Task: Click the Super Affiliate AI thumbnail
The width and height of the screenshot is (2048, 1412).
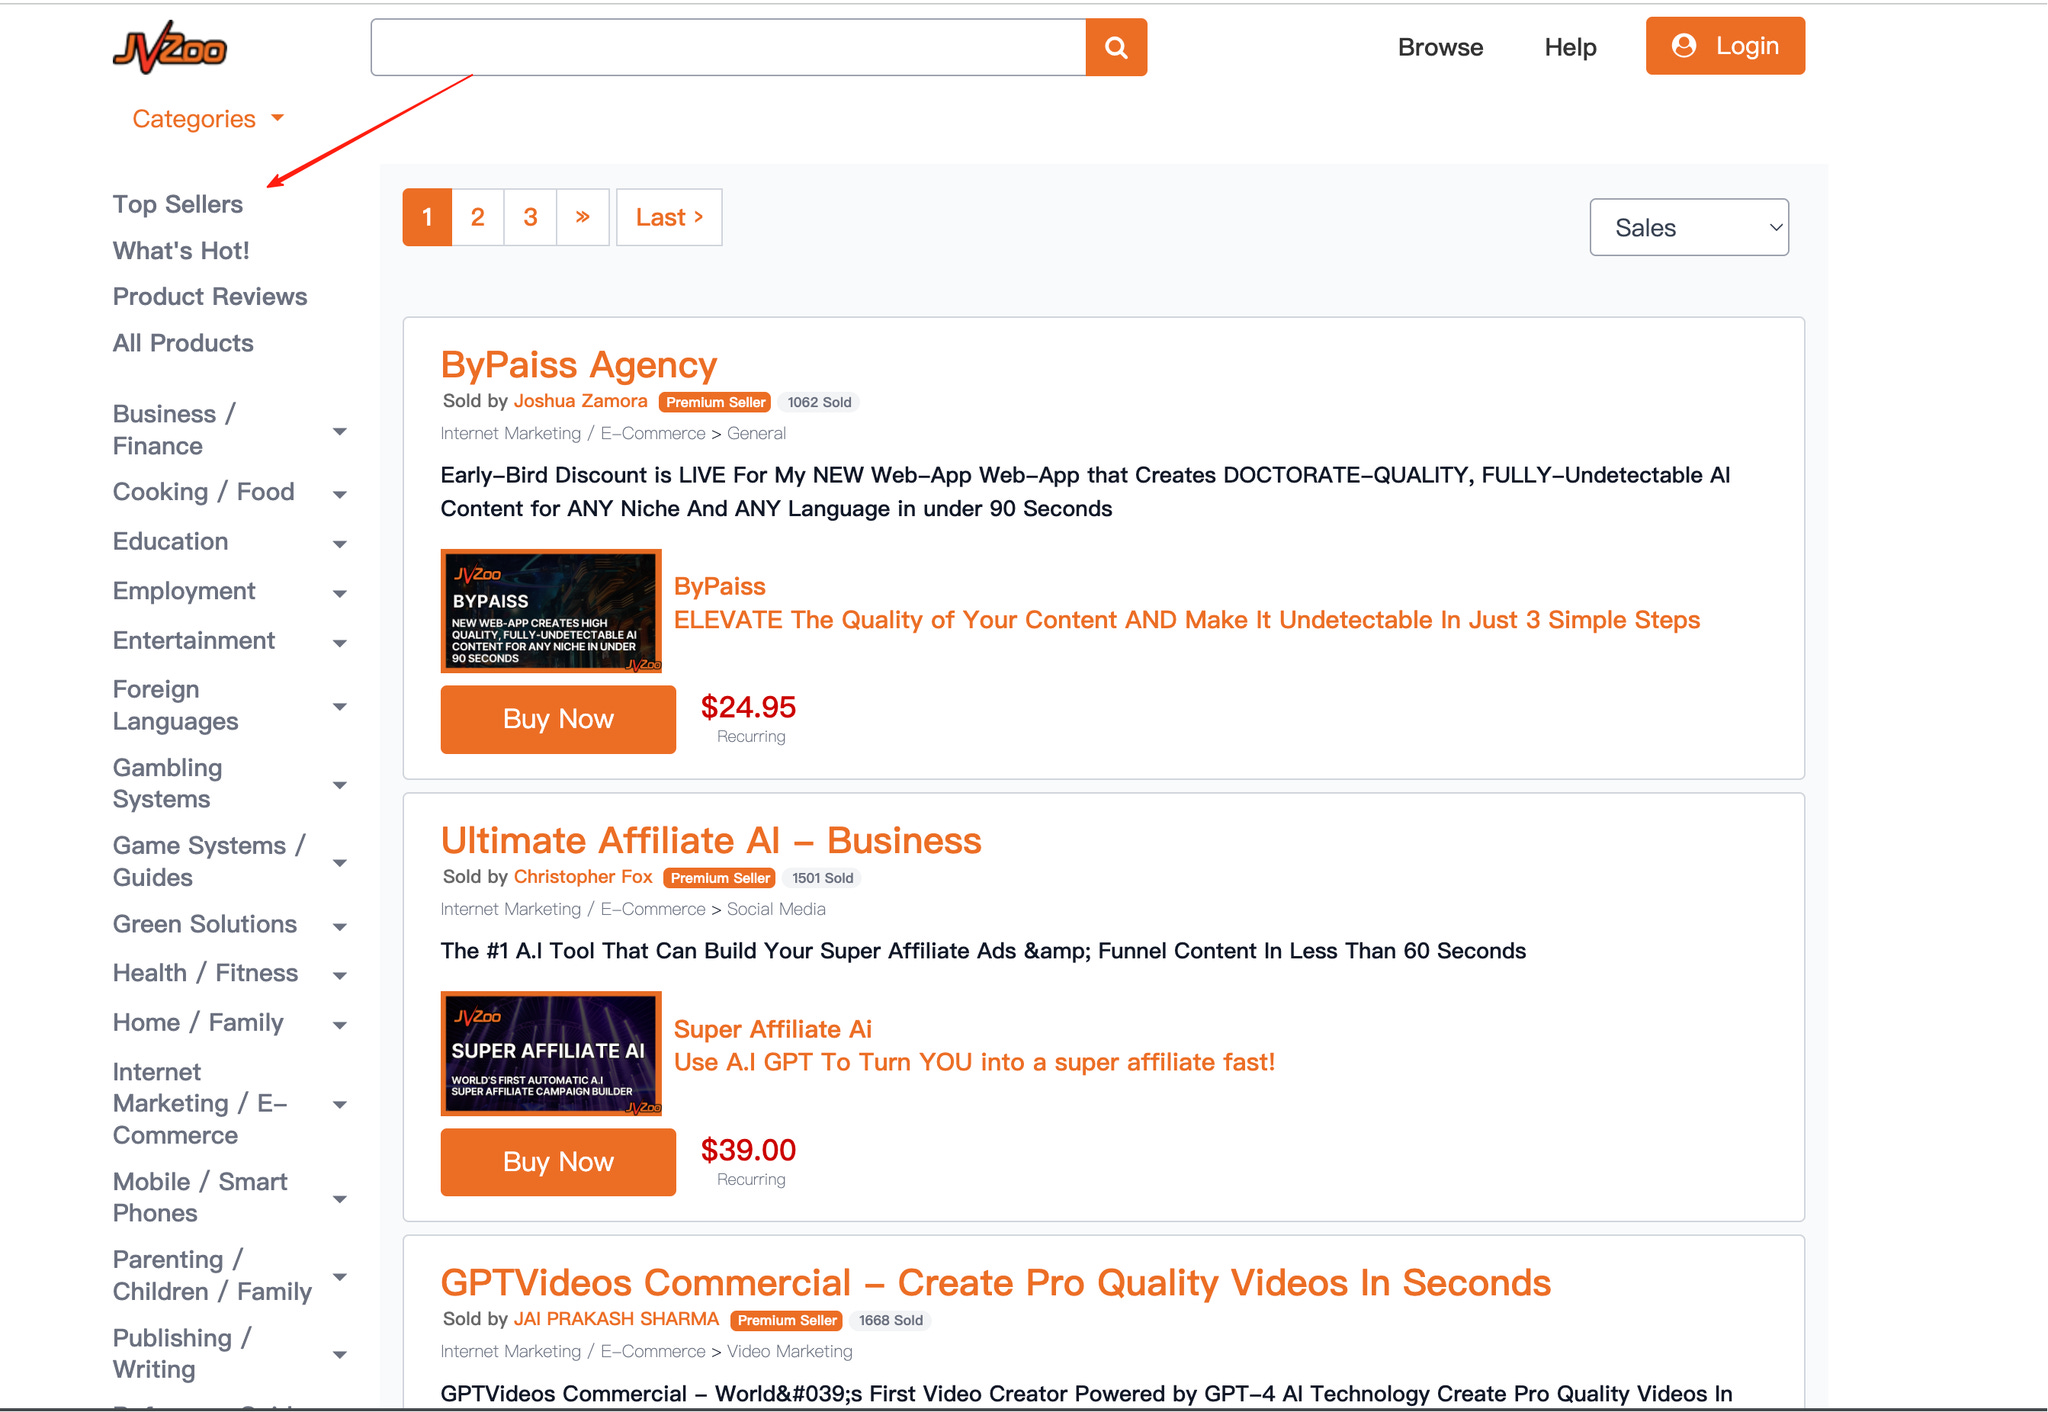Action: pyautogui.click(x=551, y=1053)
